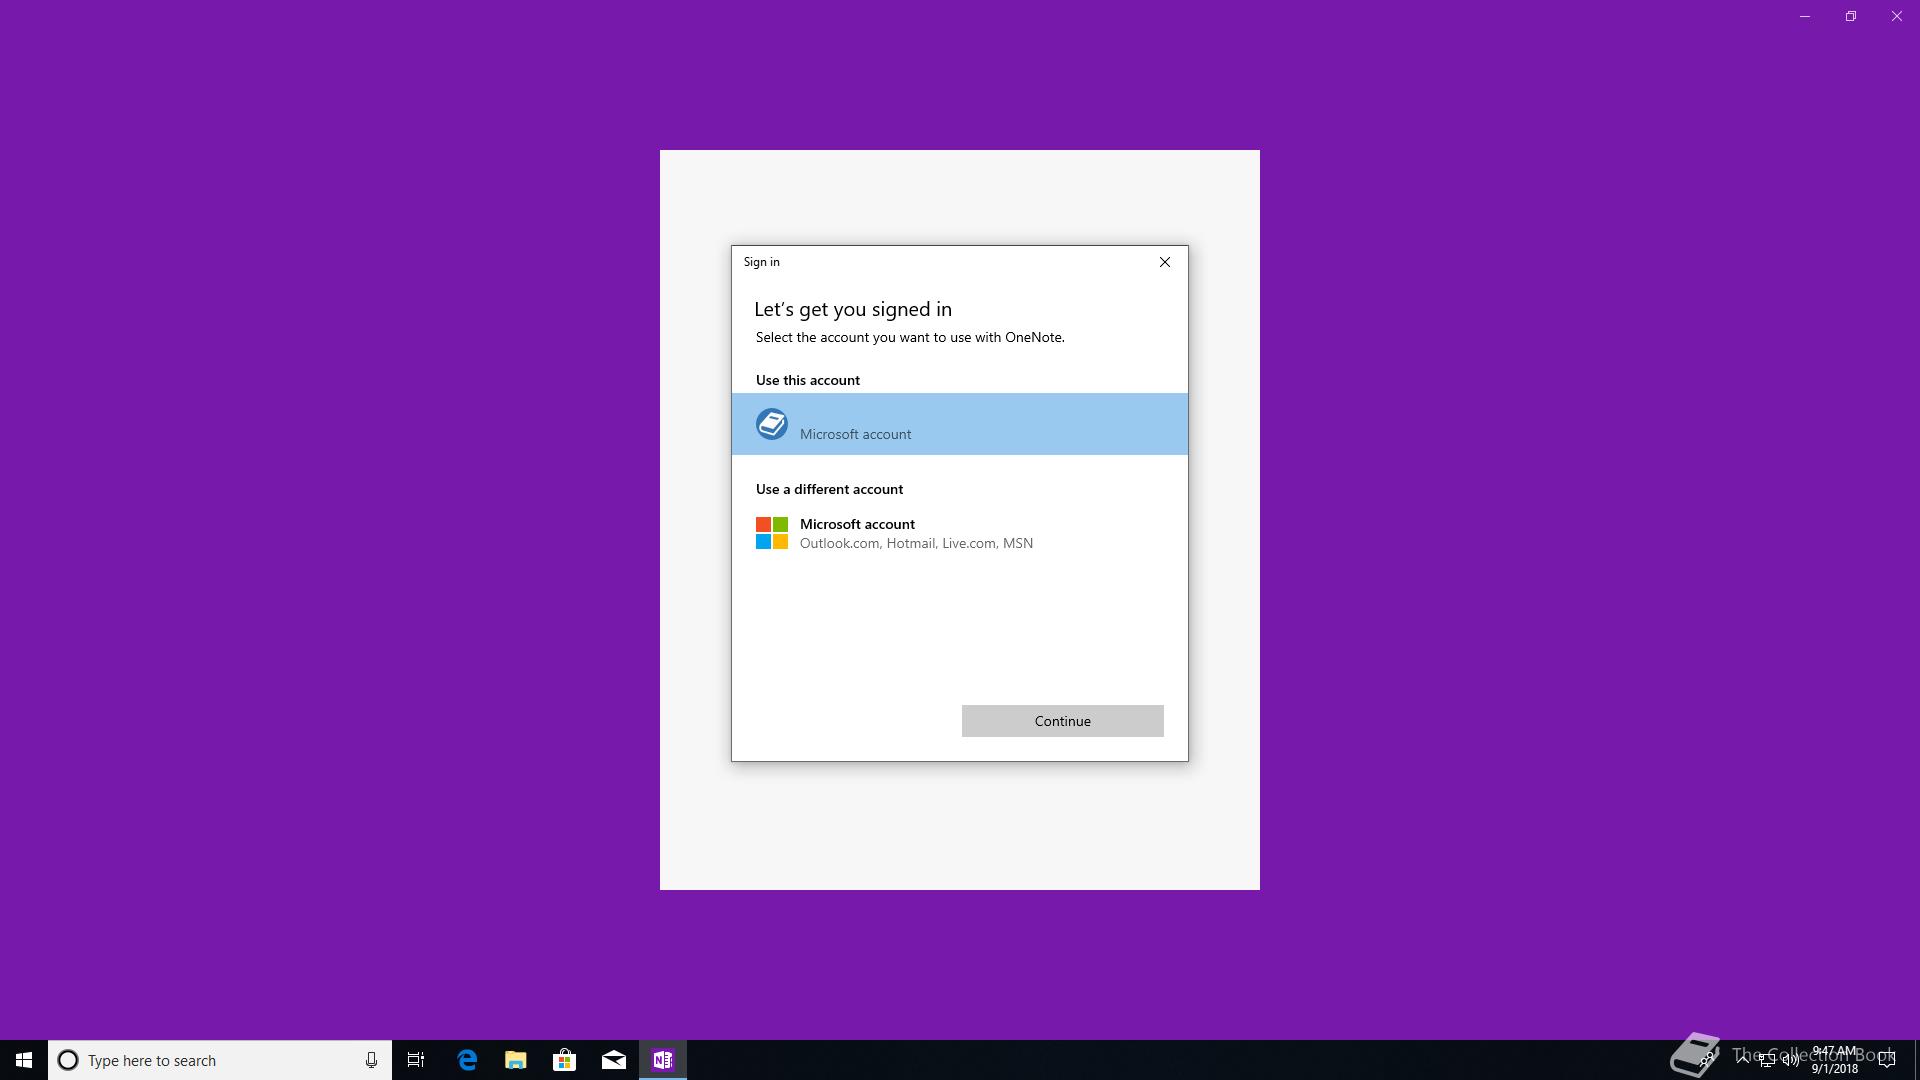Open the Mail app from taskbar

(x=614, y=1060)
